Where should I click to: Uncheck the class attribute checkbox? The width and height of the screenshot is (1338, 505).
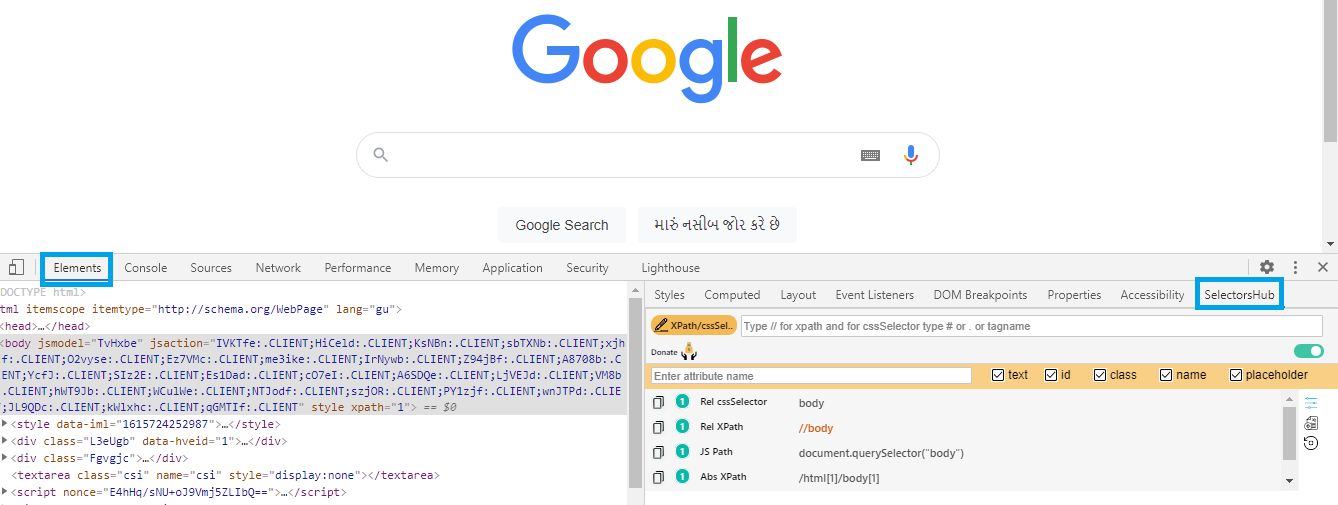tap(1100, 375)
